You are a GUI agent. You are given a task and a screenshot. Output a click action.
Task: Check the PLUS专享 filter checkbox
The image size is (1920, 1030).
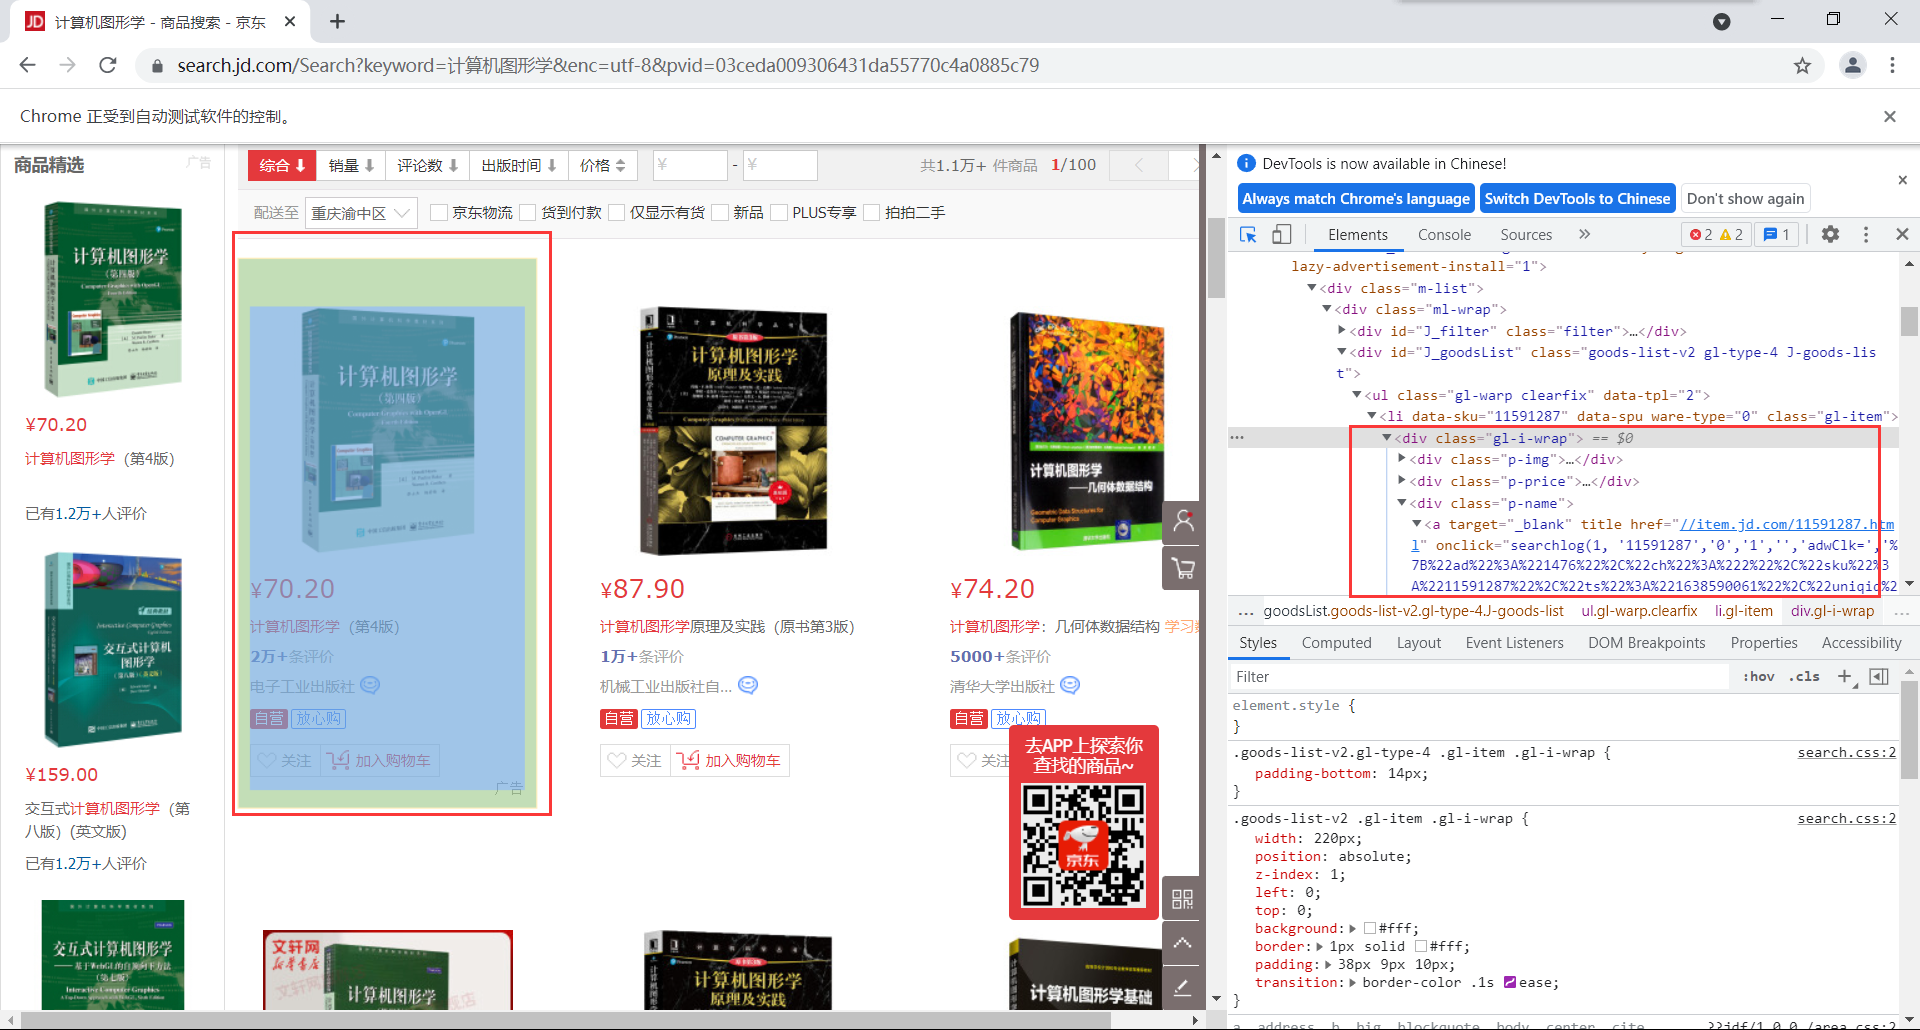779,212
